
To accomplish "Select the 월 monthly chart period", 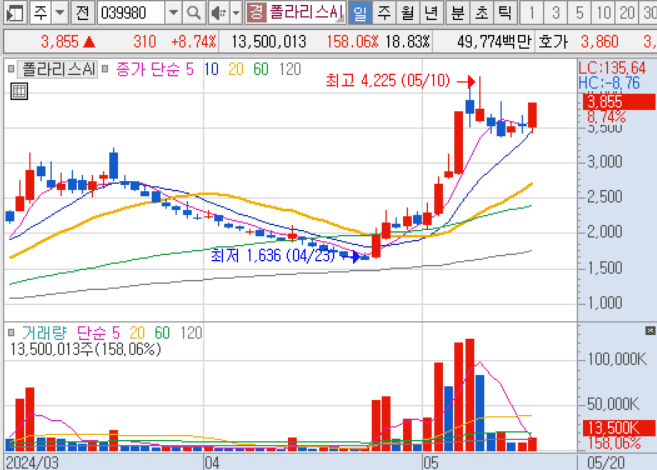I will (x=407, y=13).
